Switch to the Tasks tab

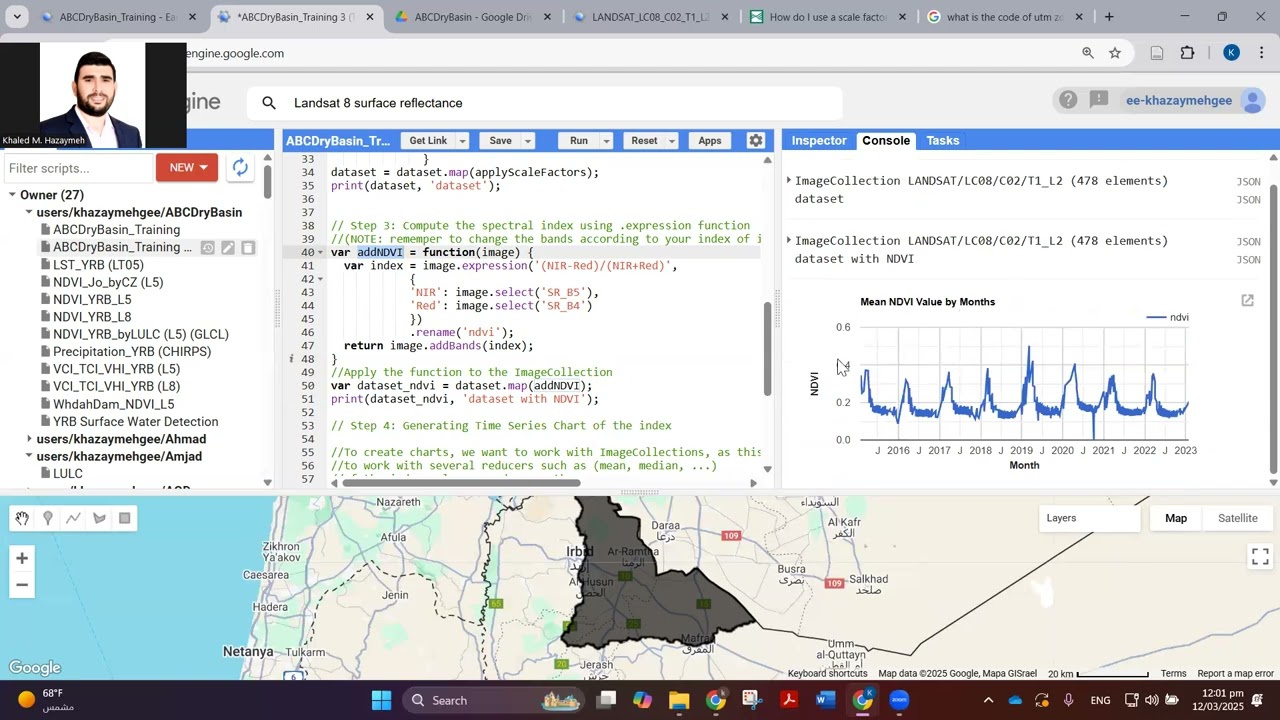tap(942, 141)
